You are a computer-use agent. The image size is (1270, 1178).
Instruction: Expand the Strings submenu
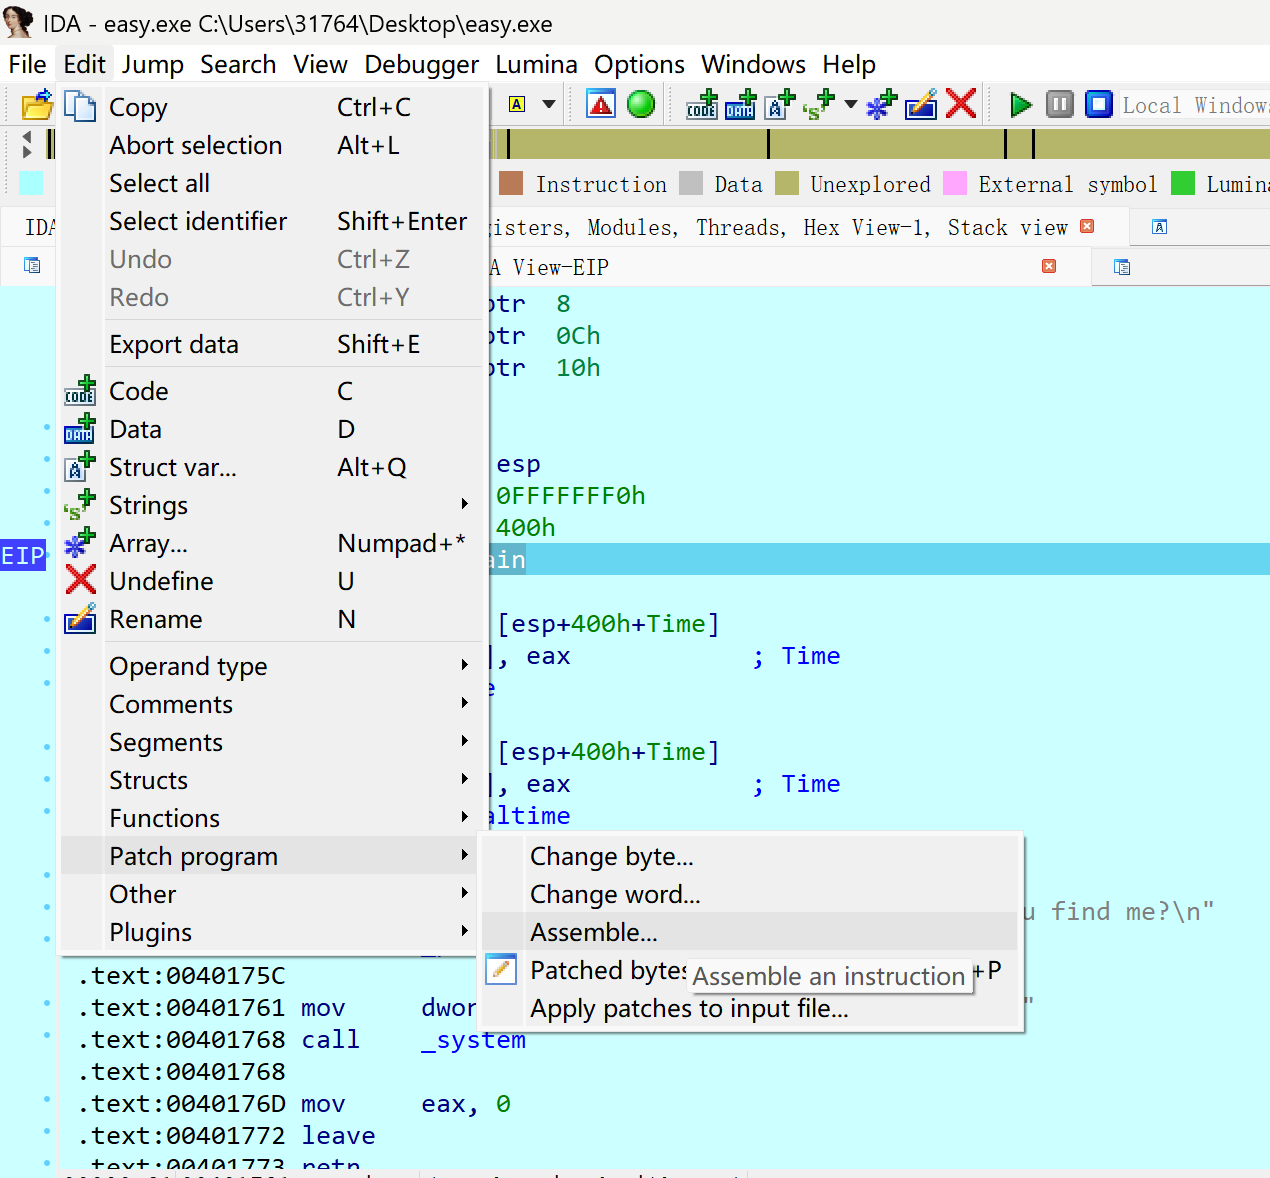click(x=270, y=505)
